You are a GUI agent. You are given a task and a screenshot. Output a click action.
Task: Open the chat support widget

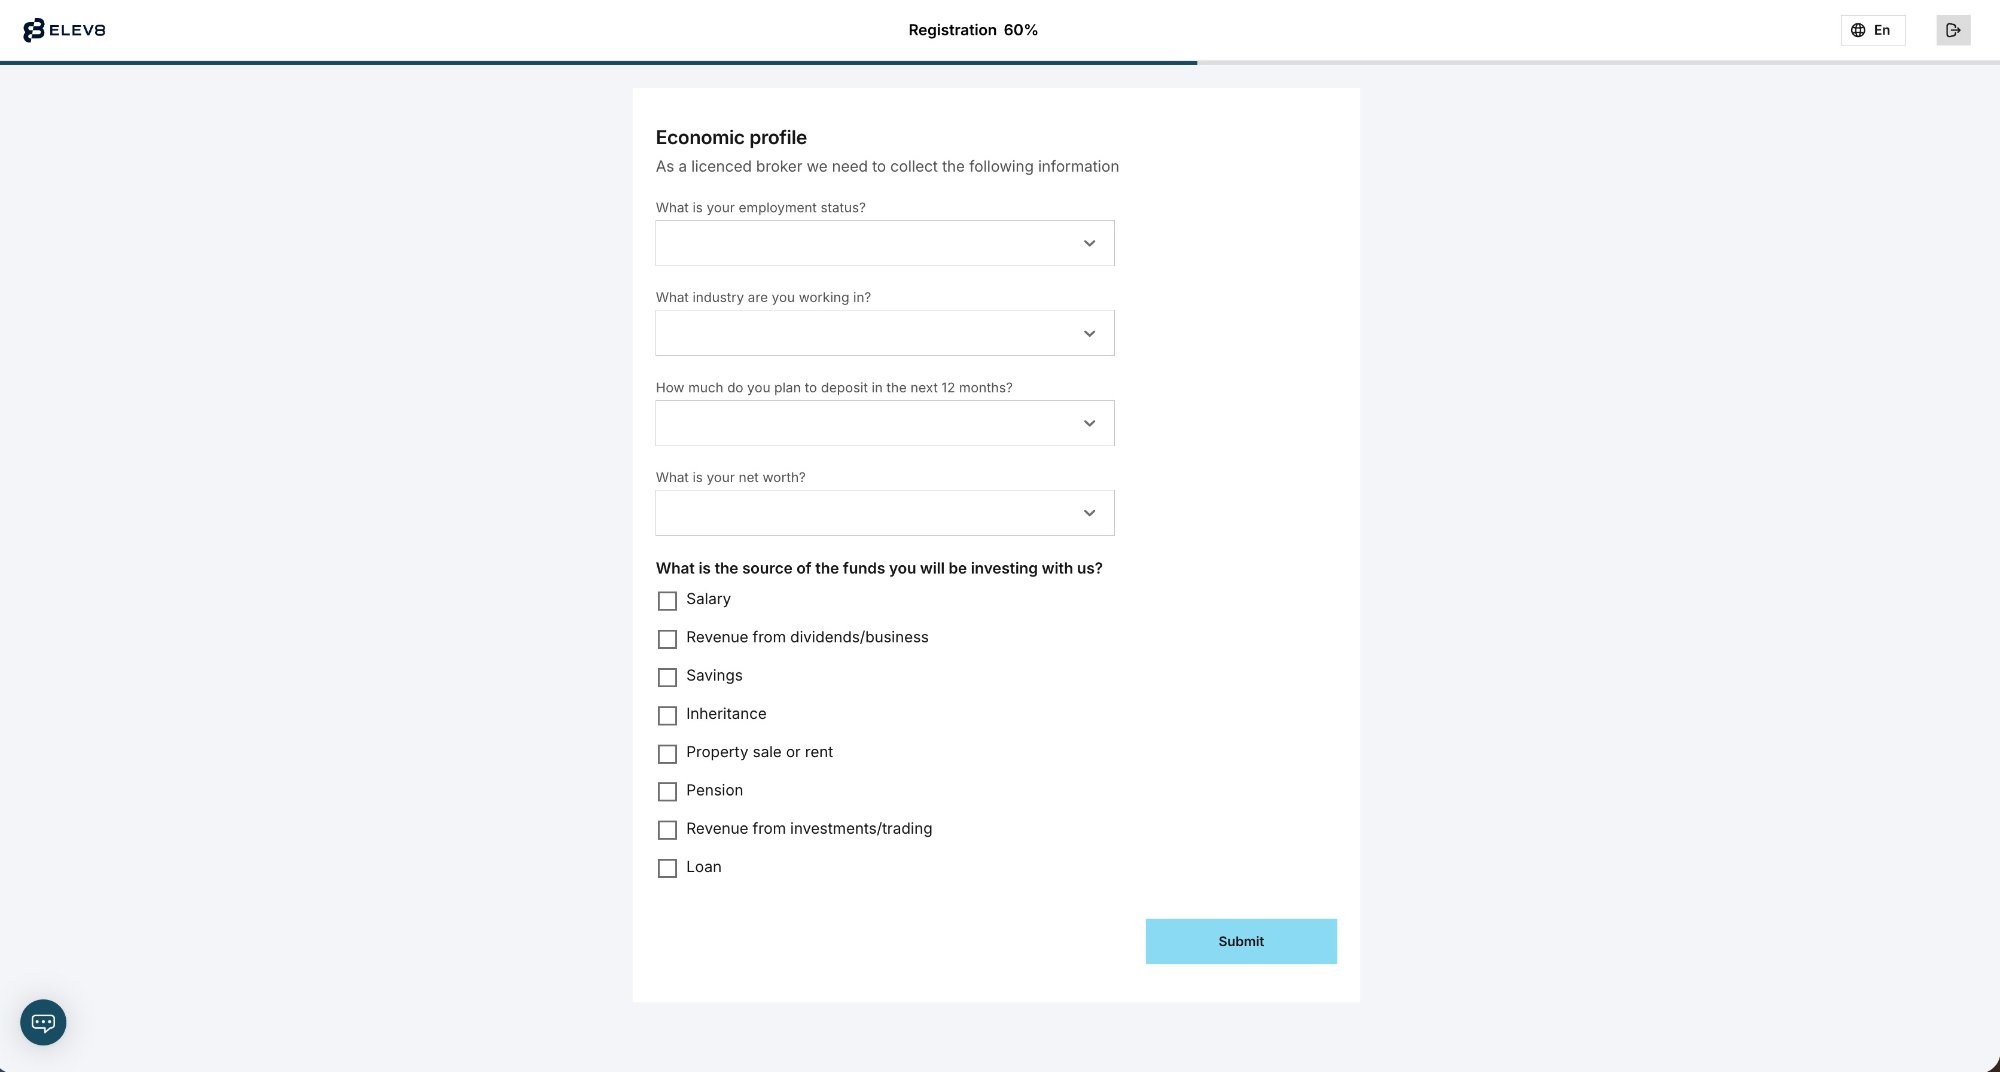point(43,1022)
